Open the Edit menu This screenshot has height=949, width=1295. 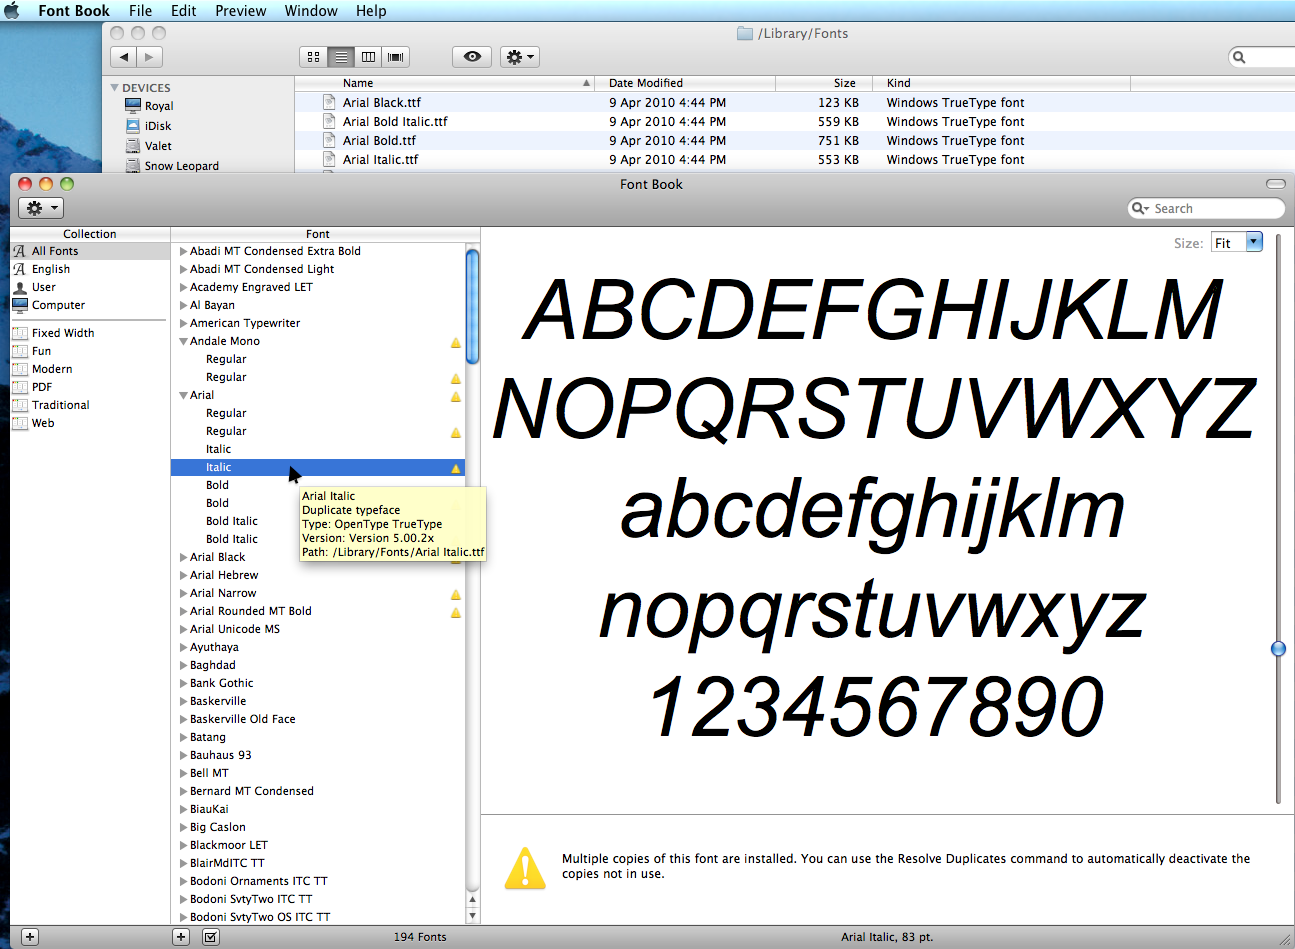point(183,11)
